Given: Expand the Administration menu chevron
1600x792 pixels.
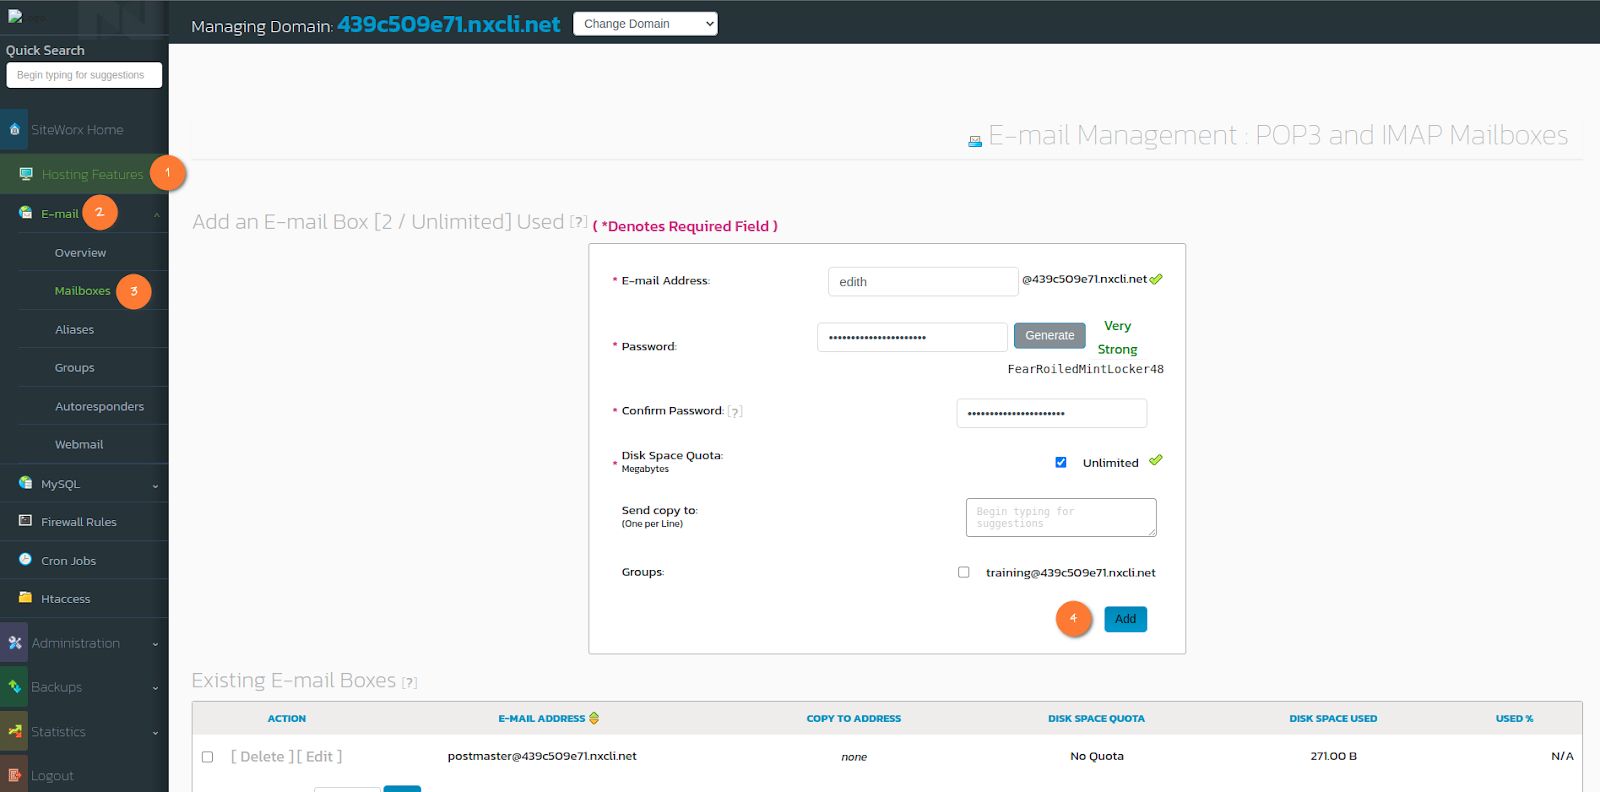Looking at the screenshot, I should point(155,644).
